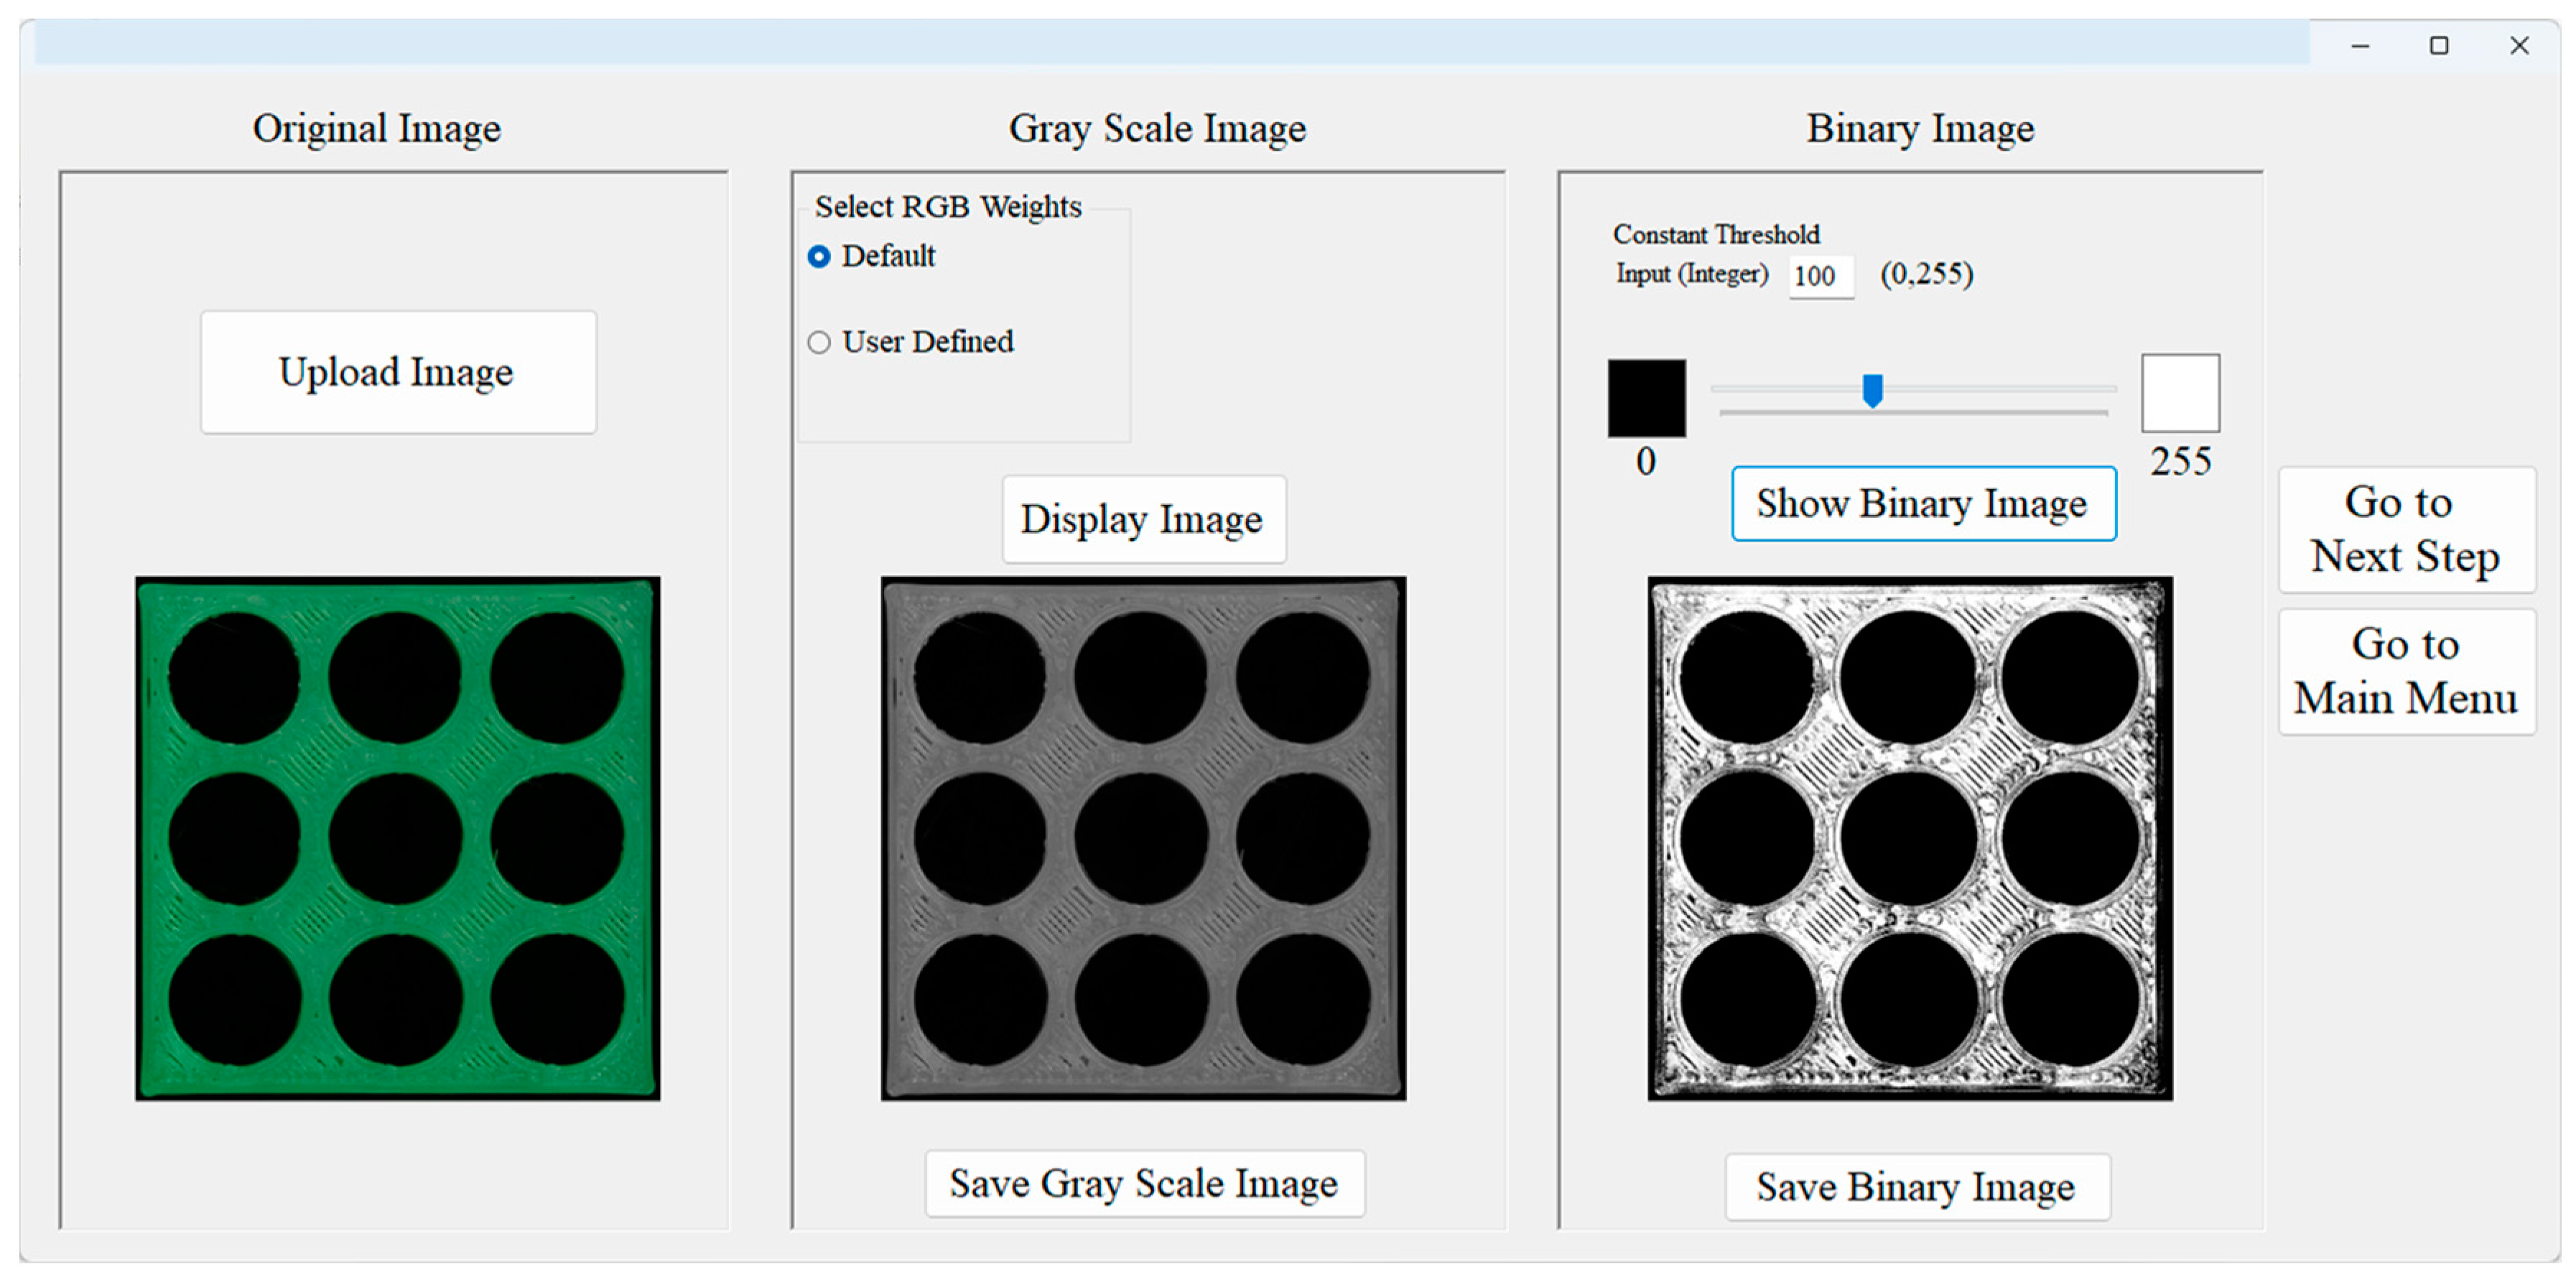2576x1282 pixels.
Task: Maximize the application window
Action: tap(2439, 46)
